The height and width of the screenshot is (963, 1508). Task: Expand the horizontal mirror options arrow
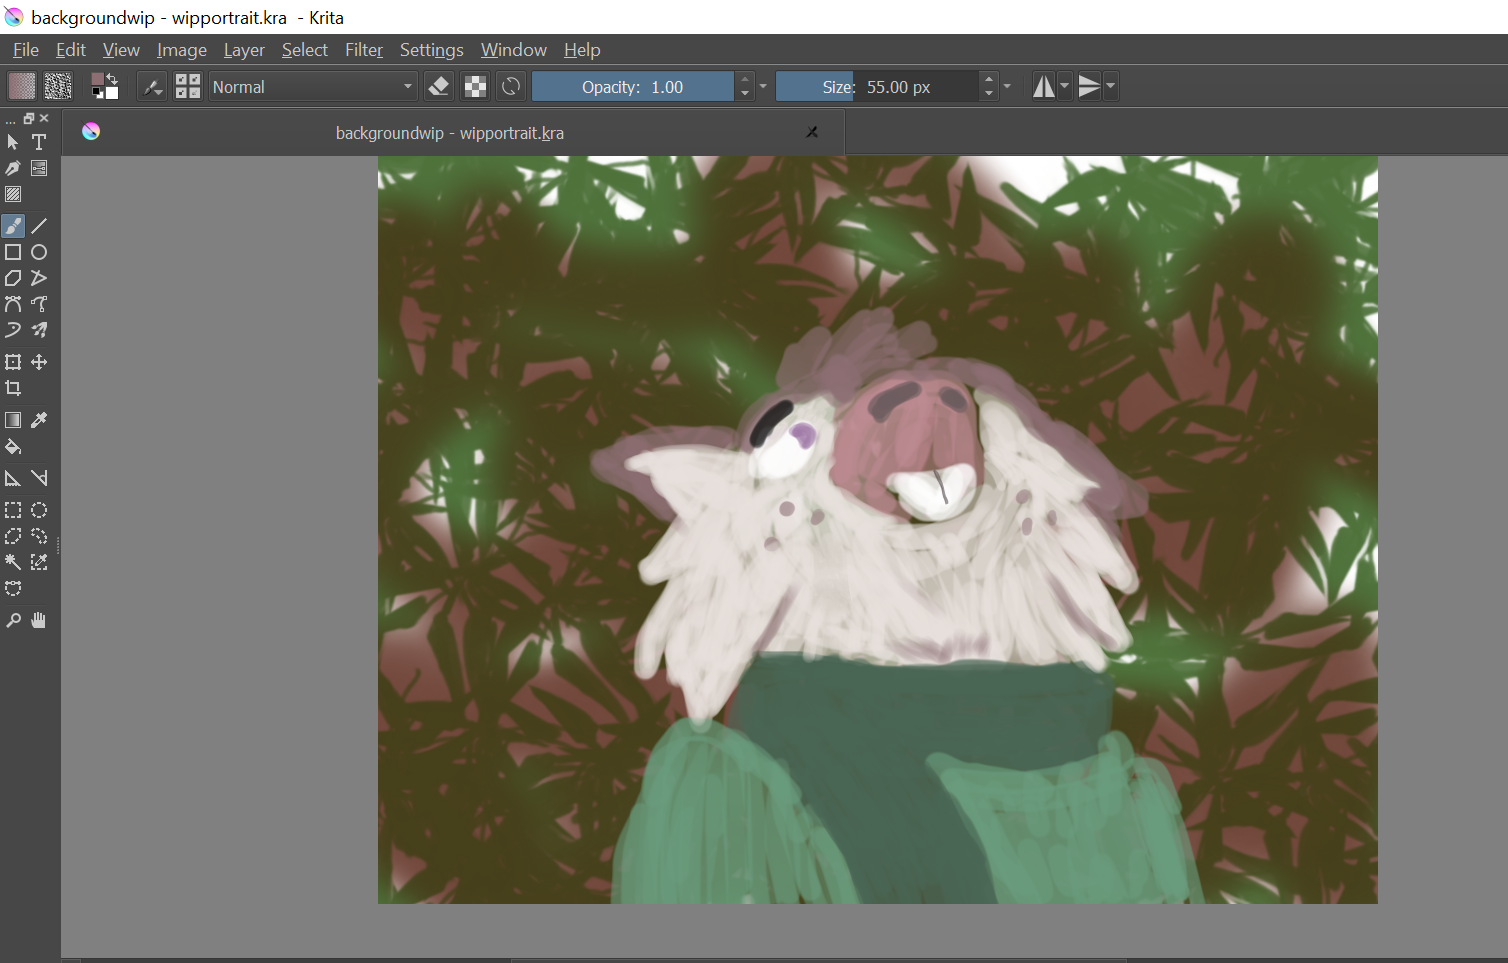(x=1065, y=87)
